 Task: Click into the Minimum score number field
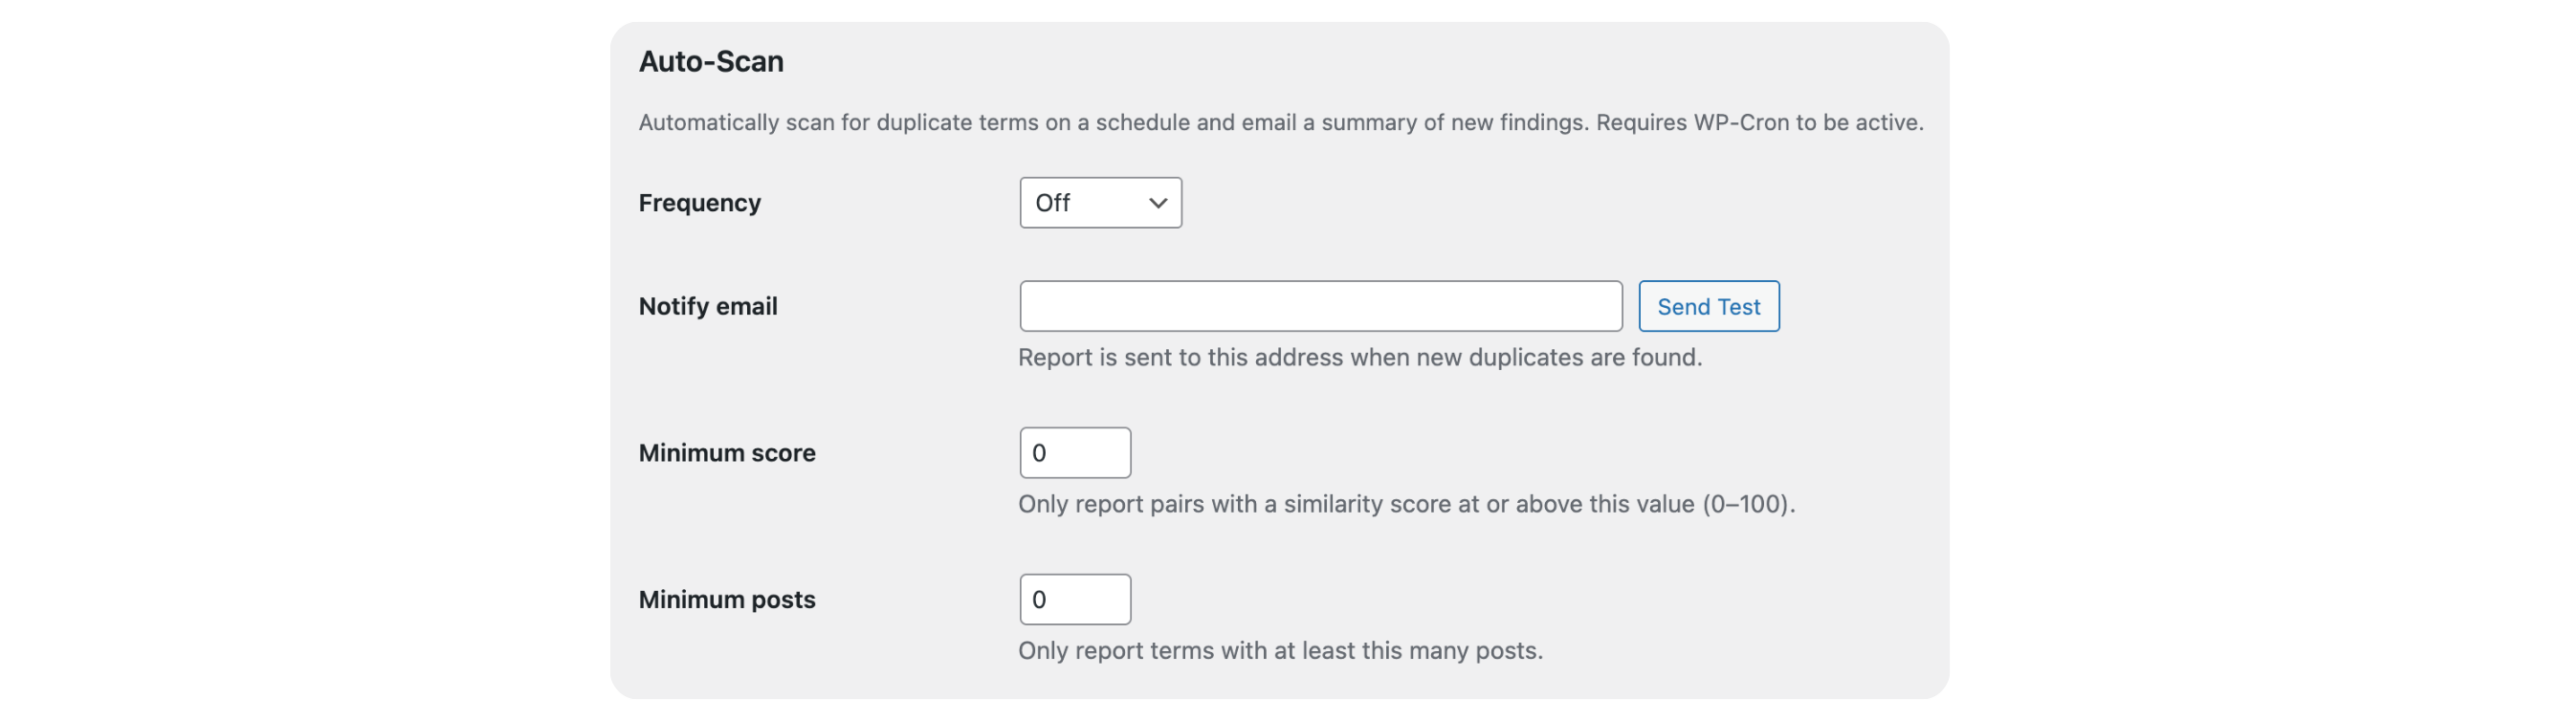[1075, 453]
